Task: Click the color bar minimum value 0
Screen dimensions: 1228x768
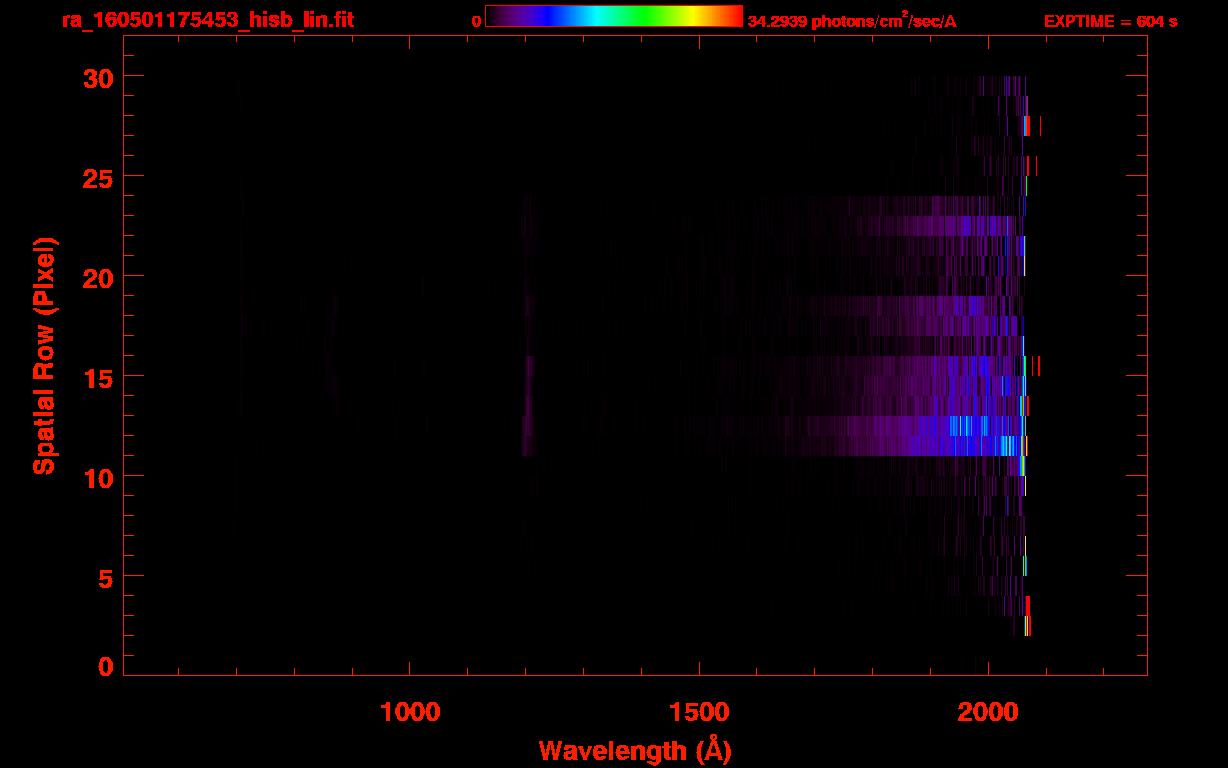Action: [x=476, y=21]
